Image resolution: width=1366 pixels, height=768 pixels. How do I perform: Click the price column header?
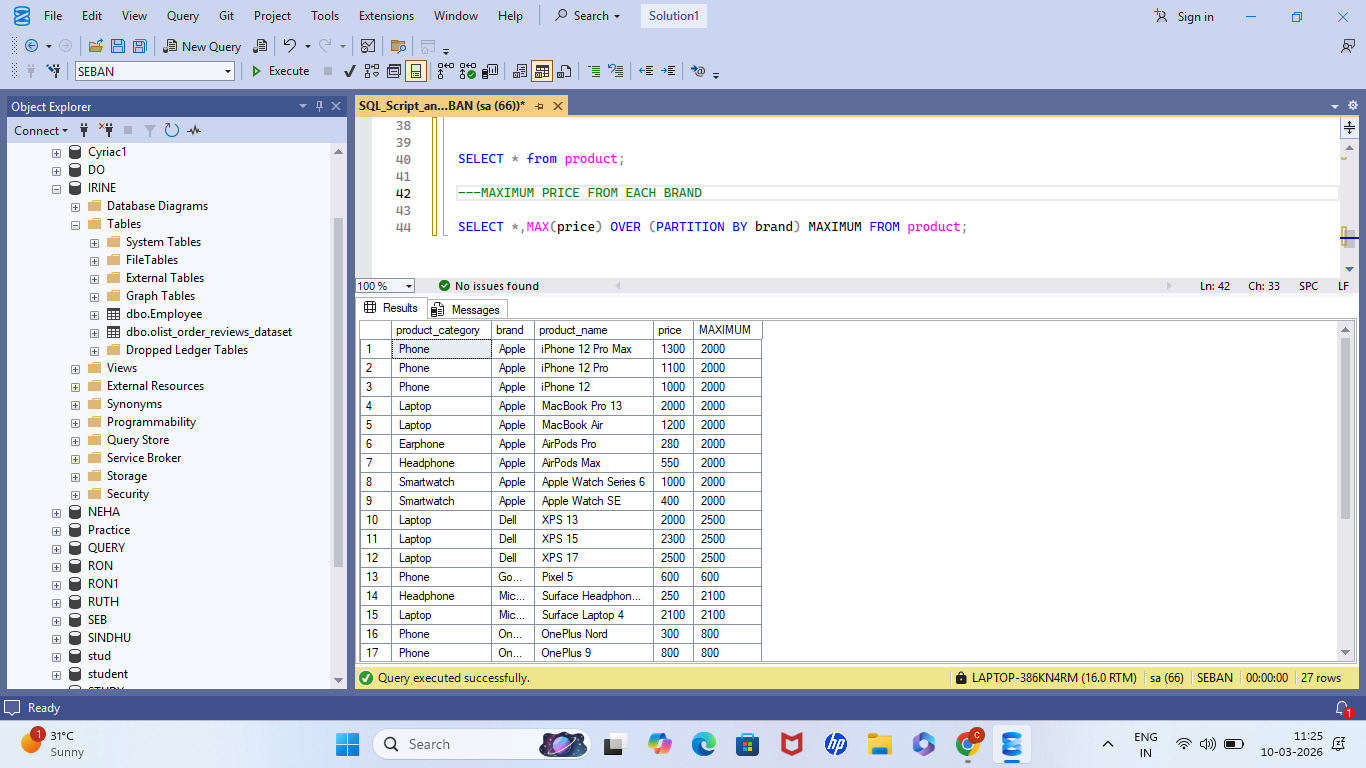point(673,330)
